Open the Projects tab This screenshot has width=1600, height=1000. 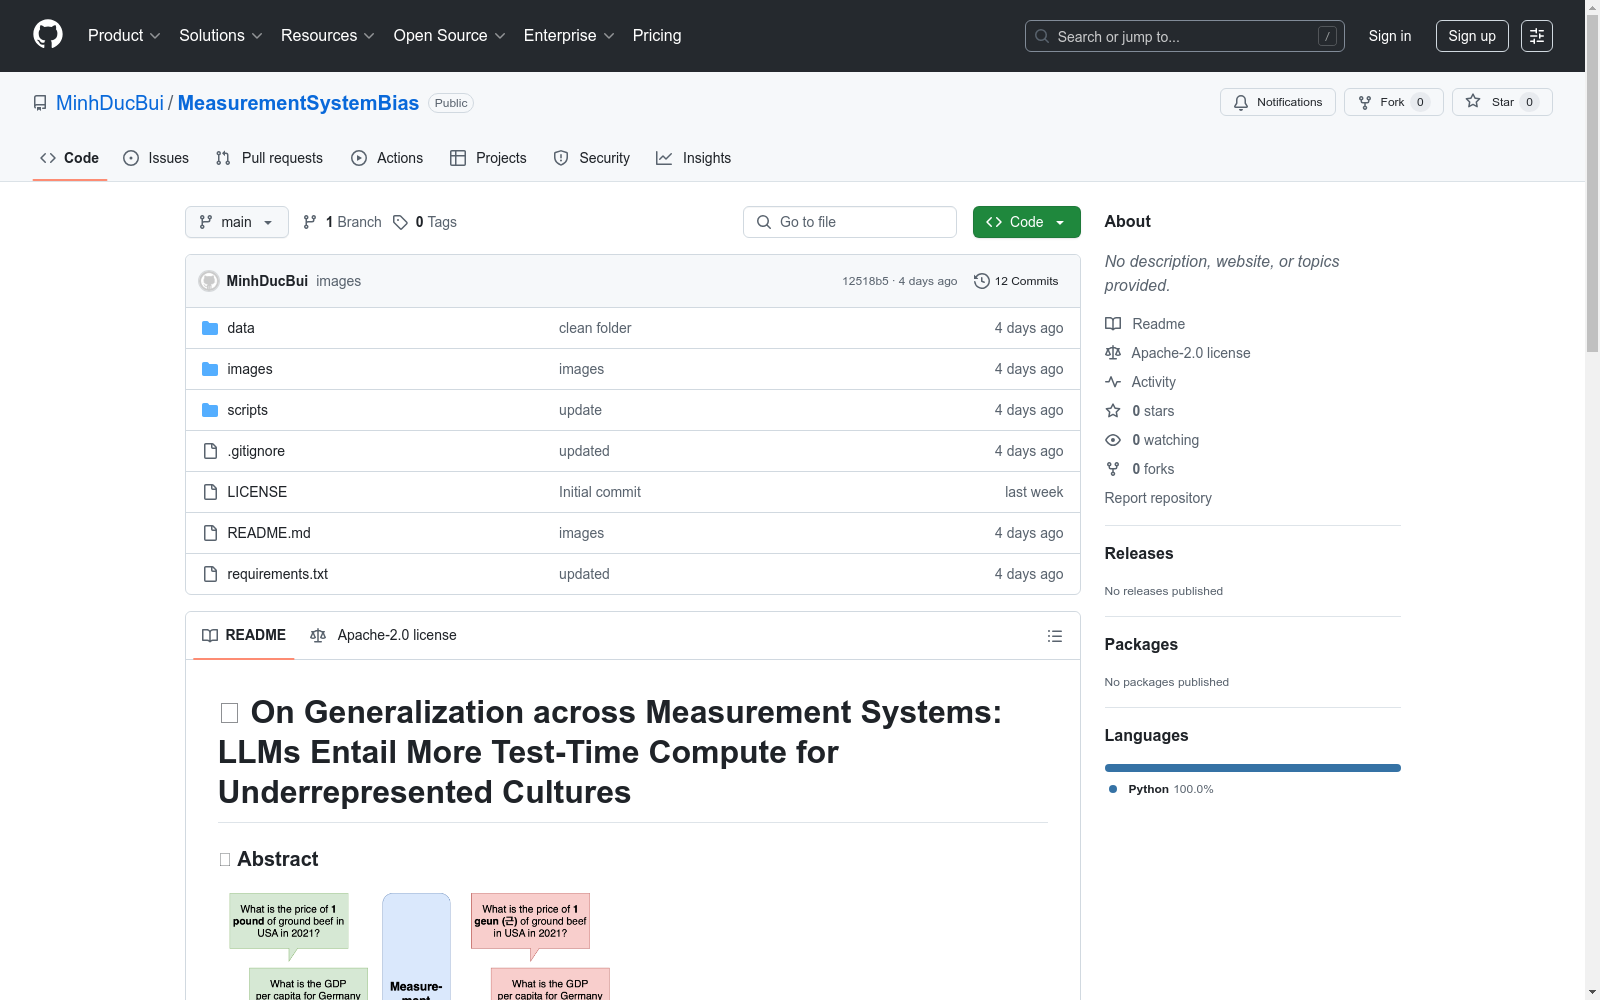point(488,158)
